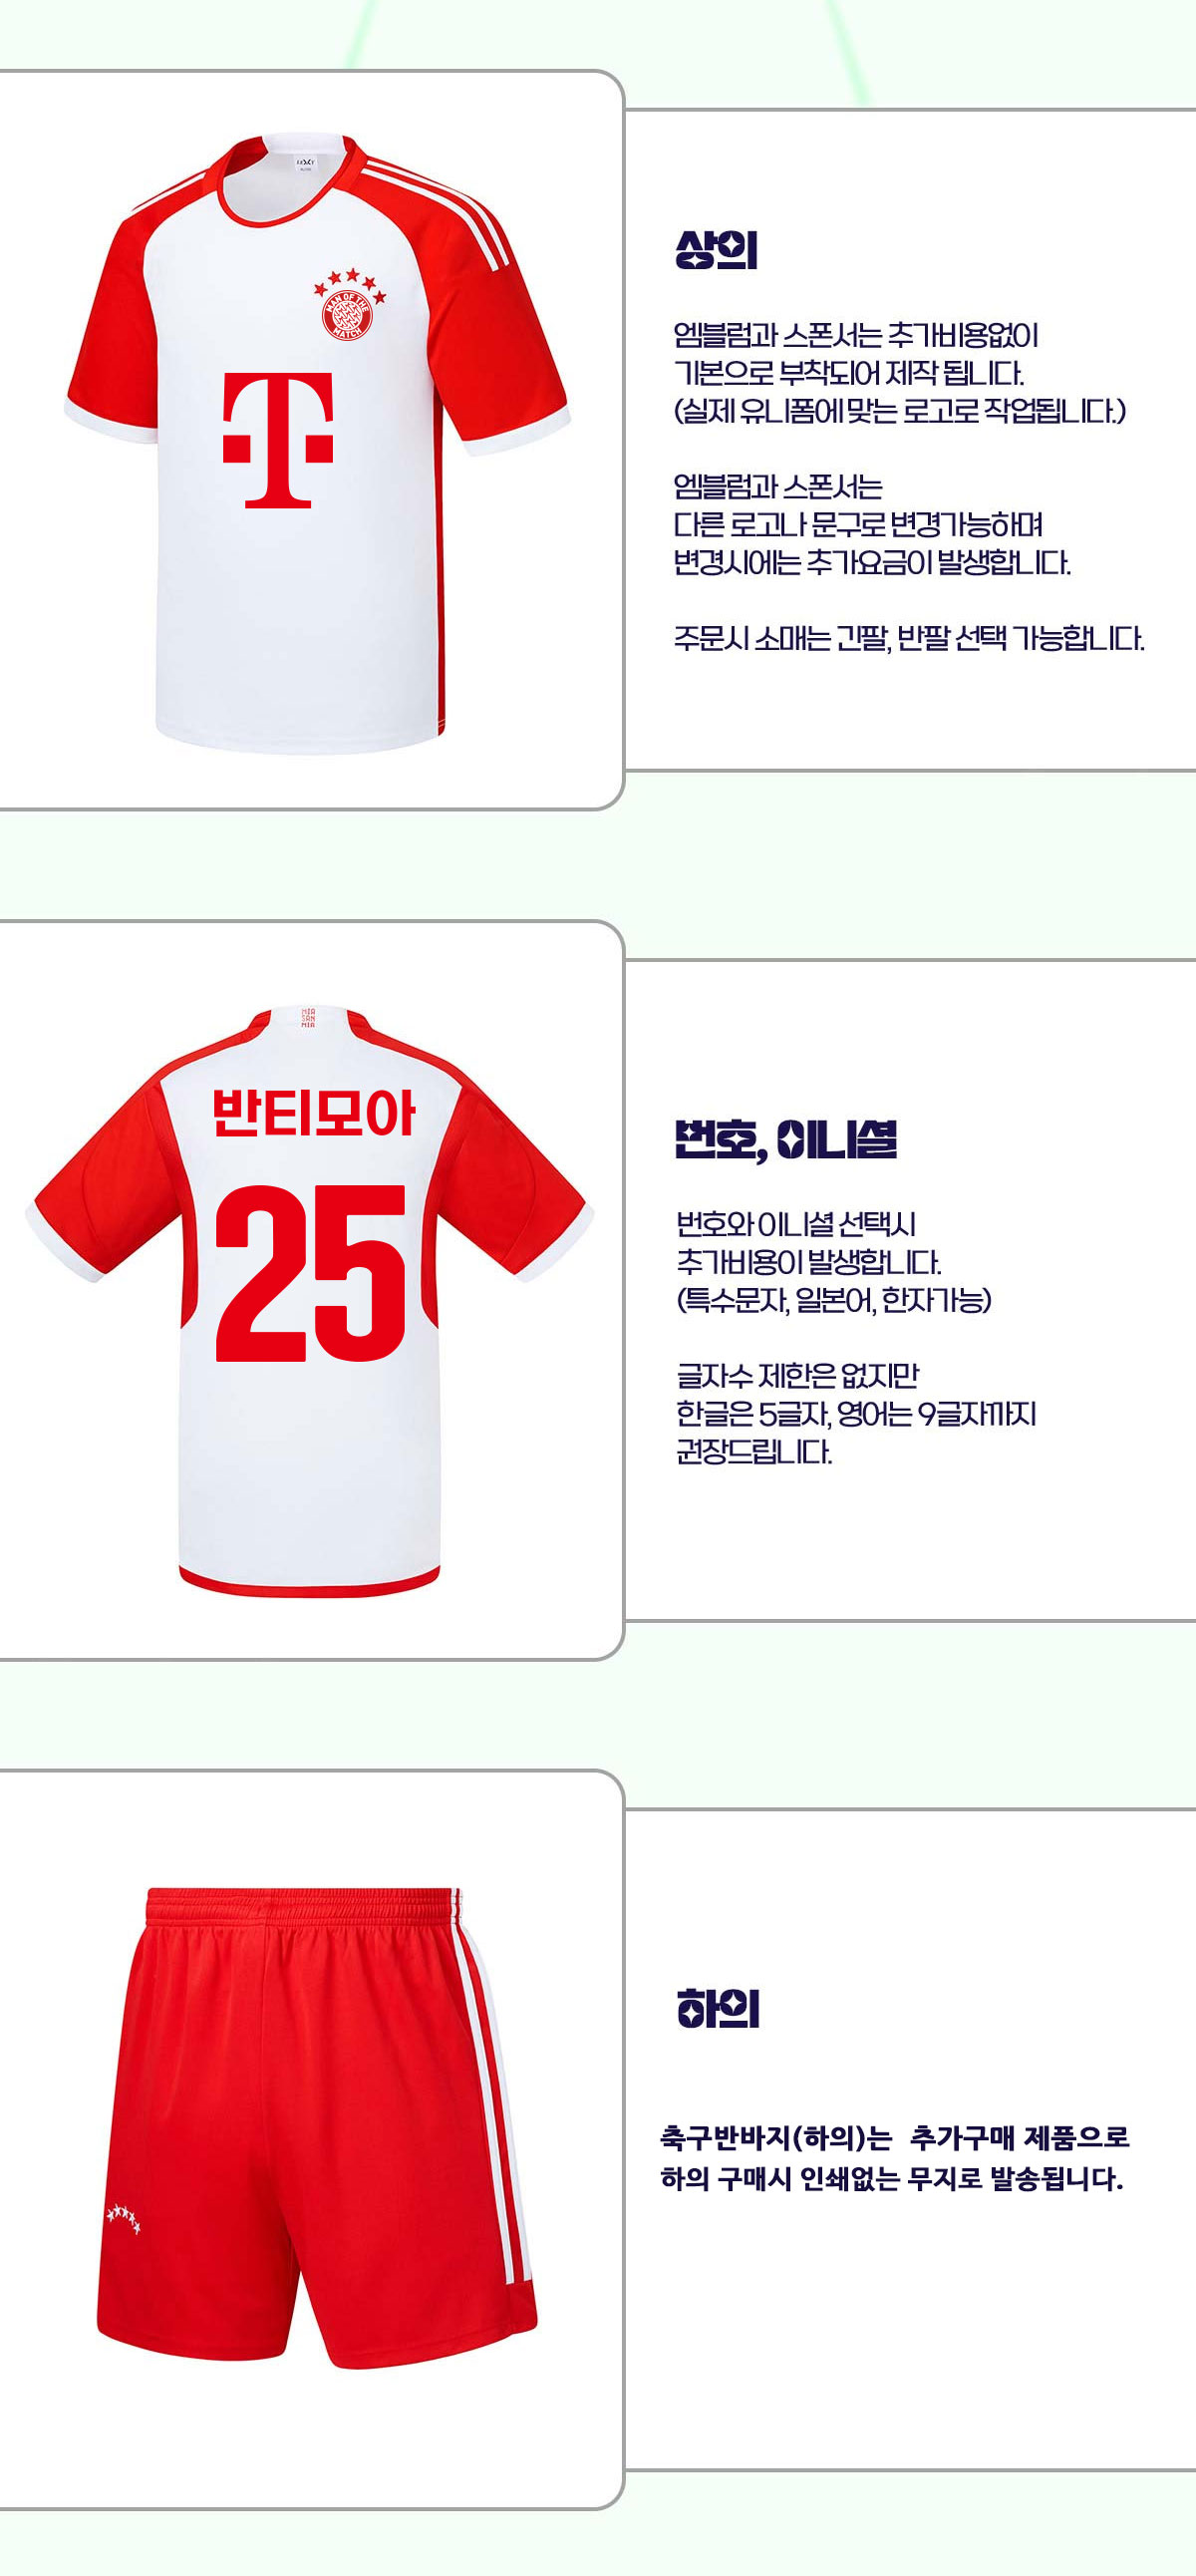
Task: Click the 상의 section heading
Action: pos(716,250)
